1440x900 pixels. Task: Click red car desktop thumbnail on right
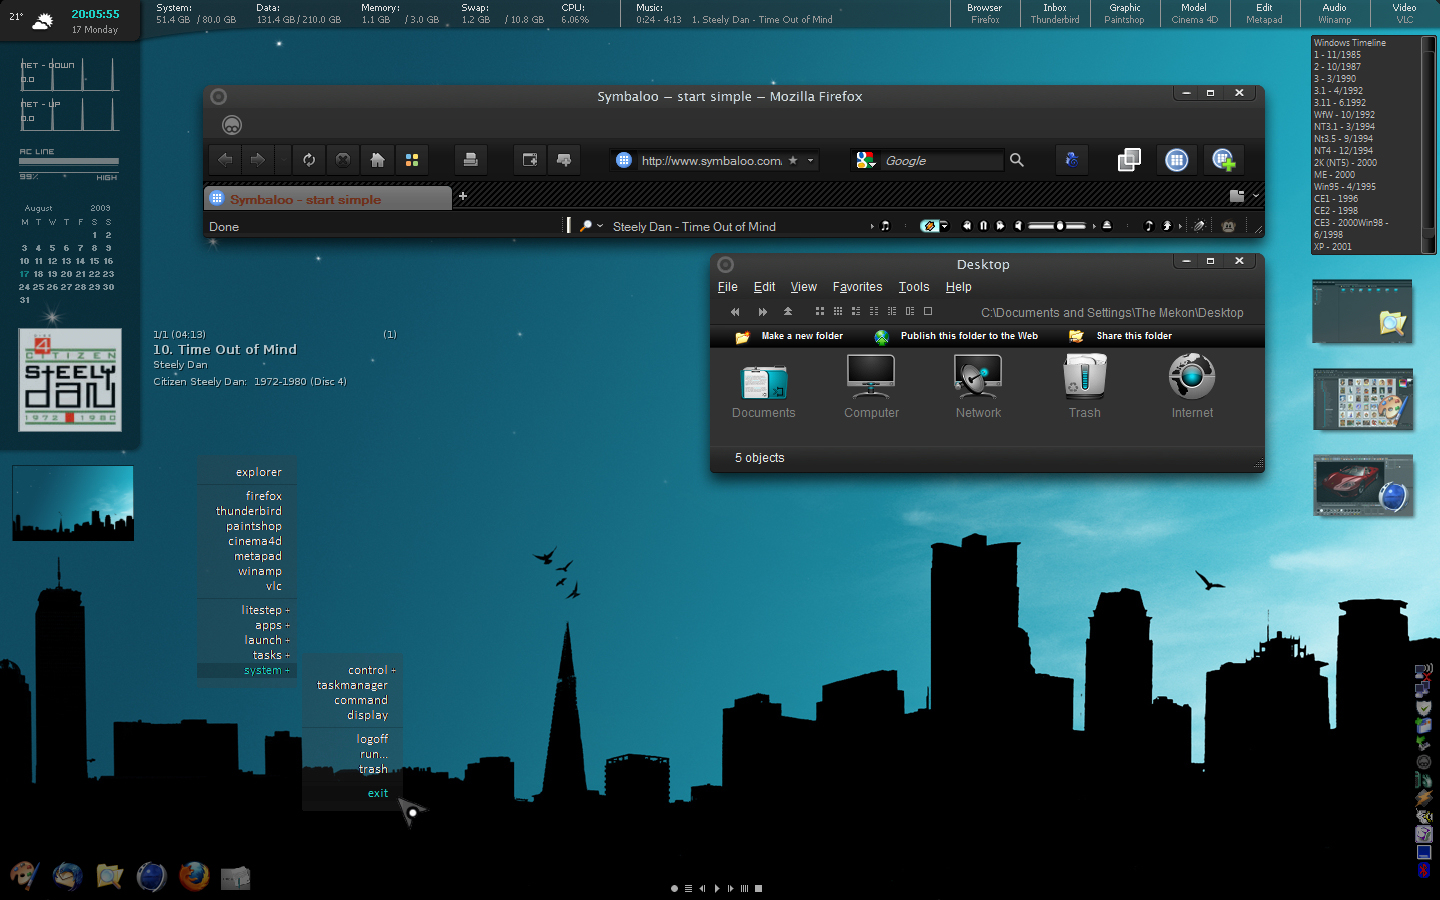pyautogui.click(x=1362, y=486)
